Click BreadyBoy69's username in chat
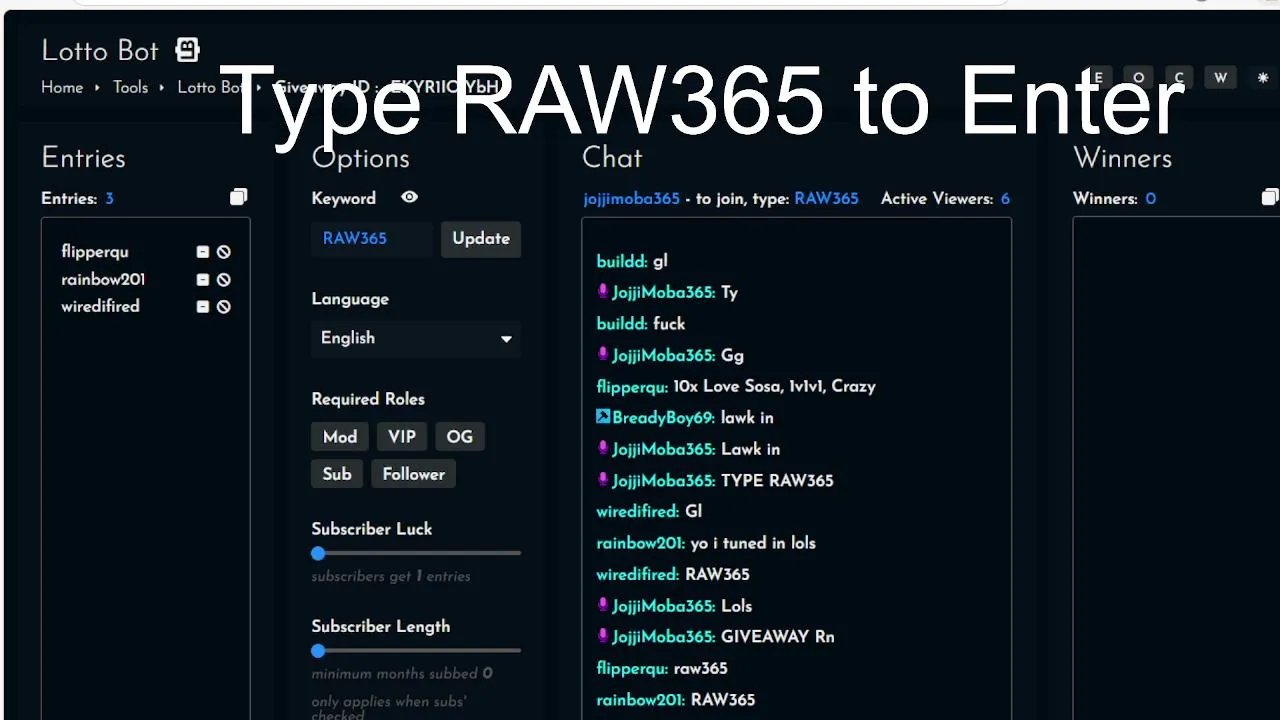Image resolution: width=1280 pixels, height=720 pixels. coord(664,418)
